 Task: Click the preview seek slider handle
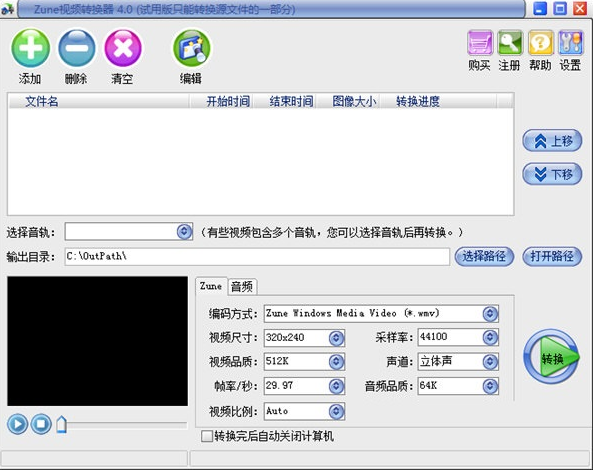pyautogui.click(x=61, y=424)
